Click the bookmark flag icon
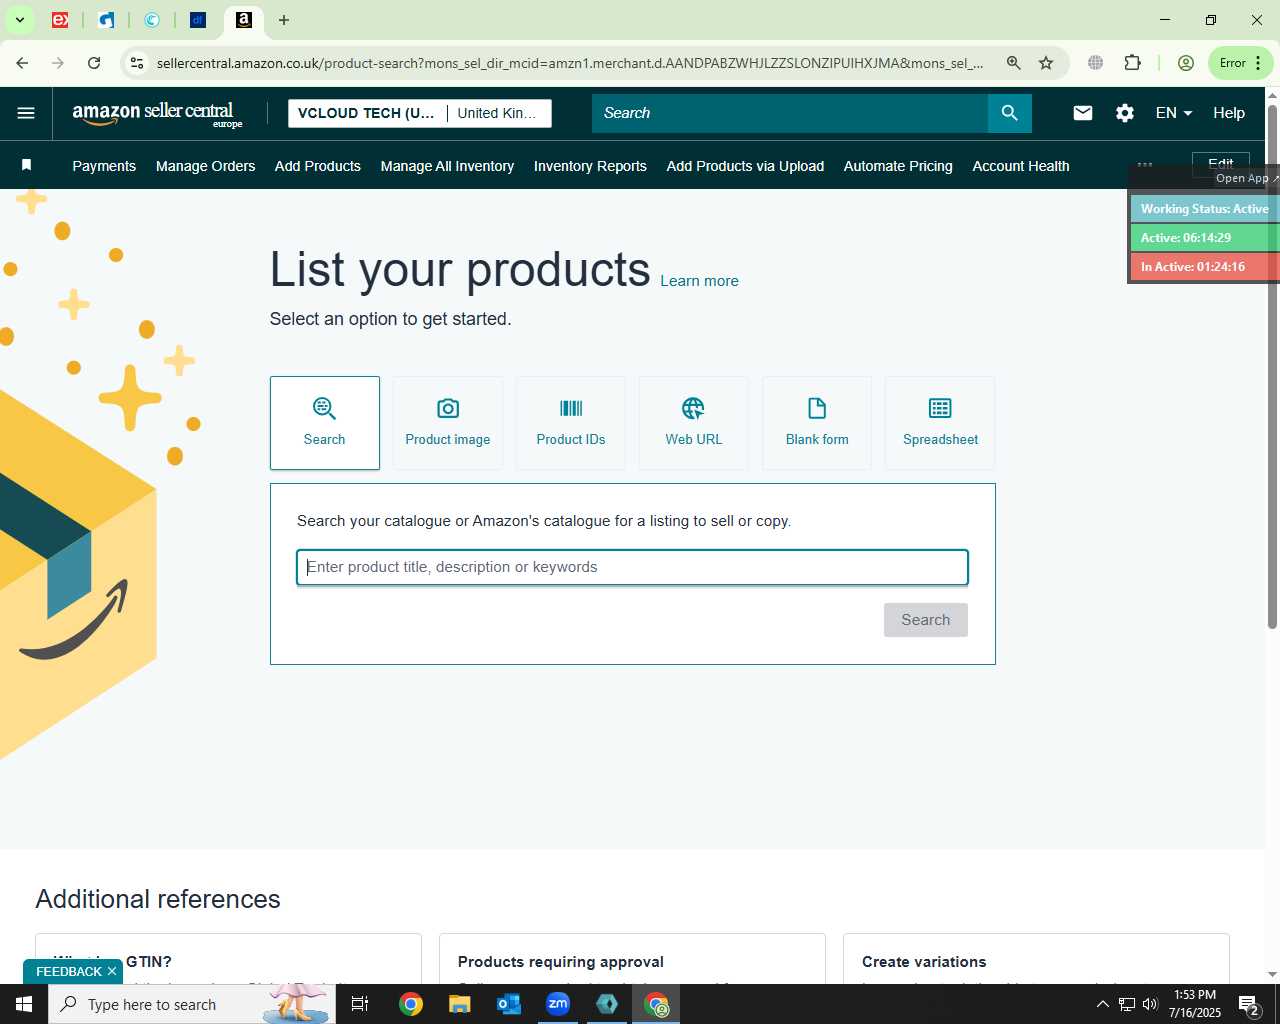 27,165
